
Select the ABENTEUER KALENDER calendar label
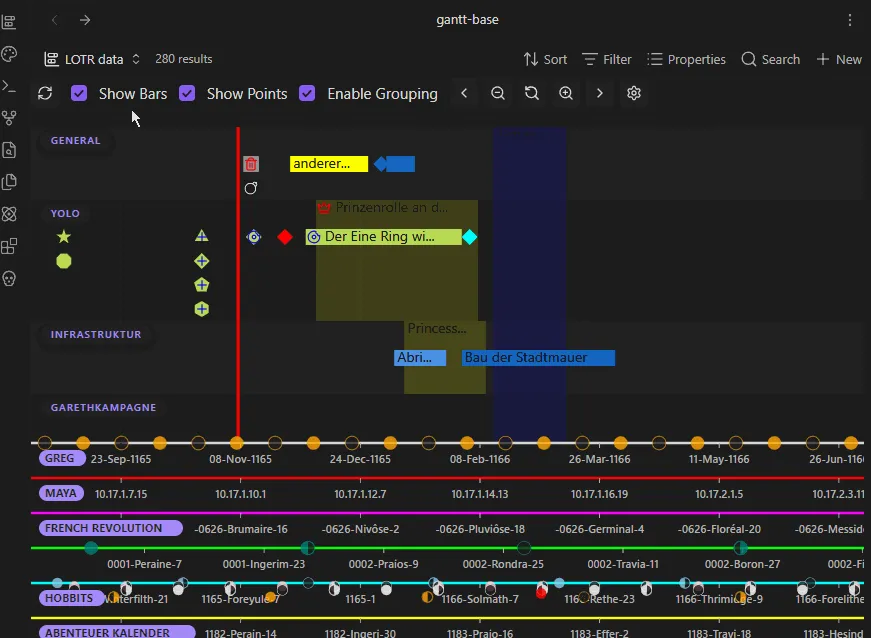pos(117,632)
